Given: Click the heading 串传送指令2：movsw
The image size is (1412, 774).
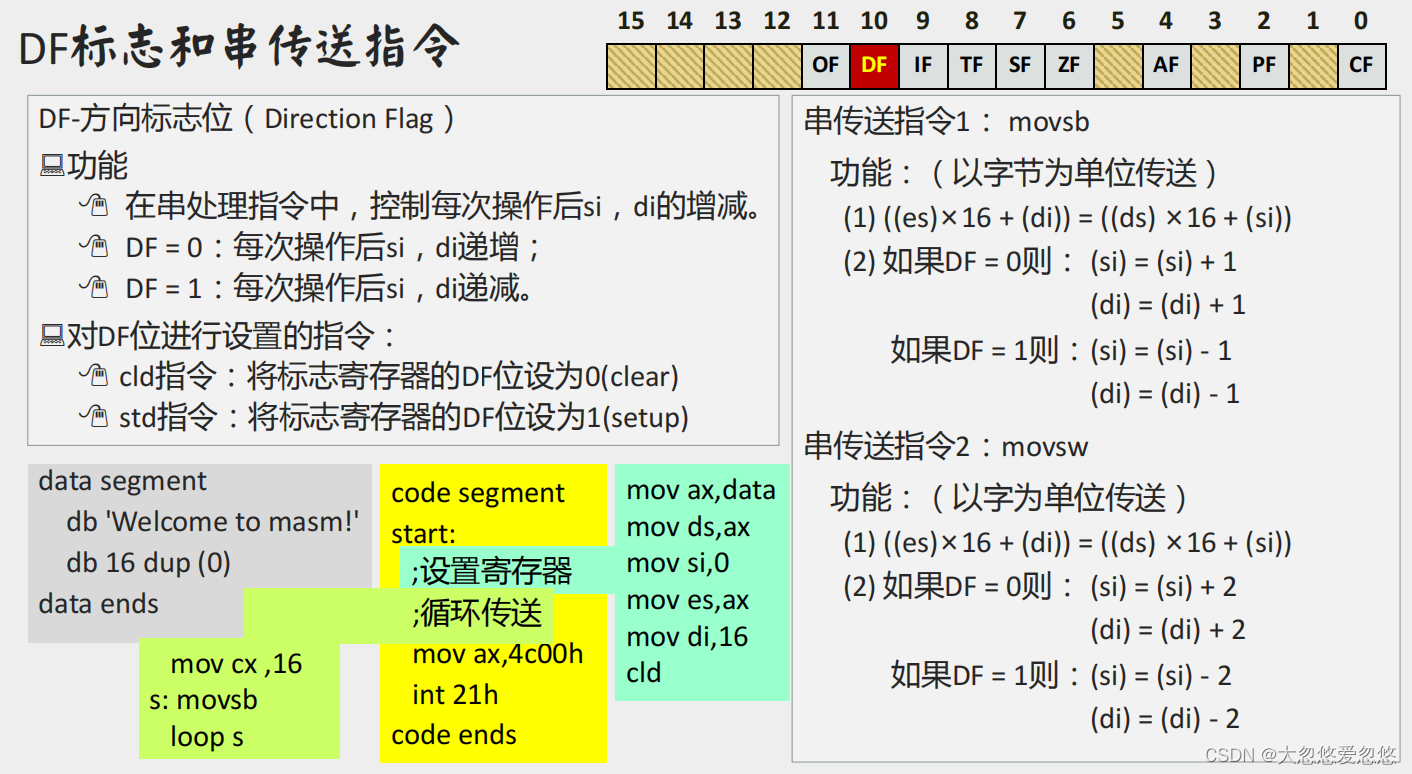Looking at the screenshot, I should tap(946, 446).
